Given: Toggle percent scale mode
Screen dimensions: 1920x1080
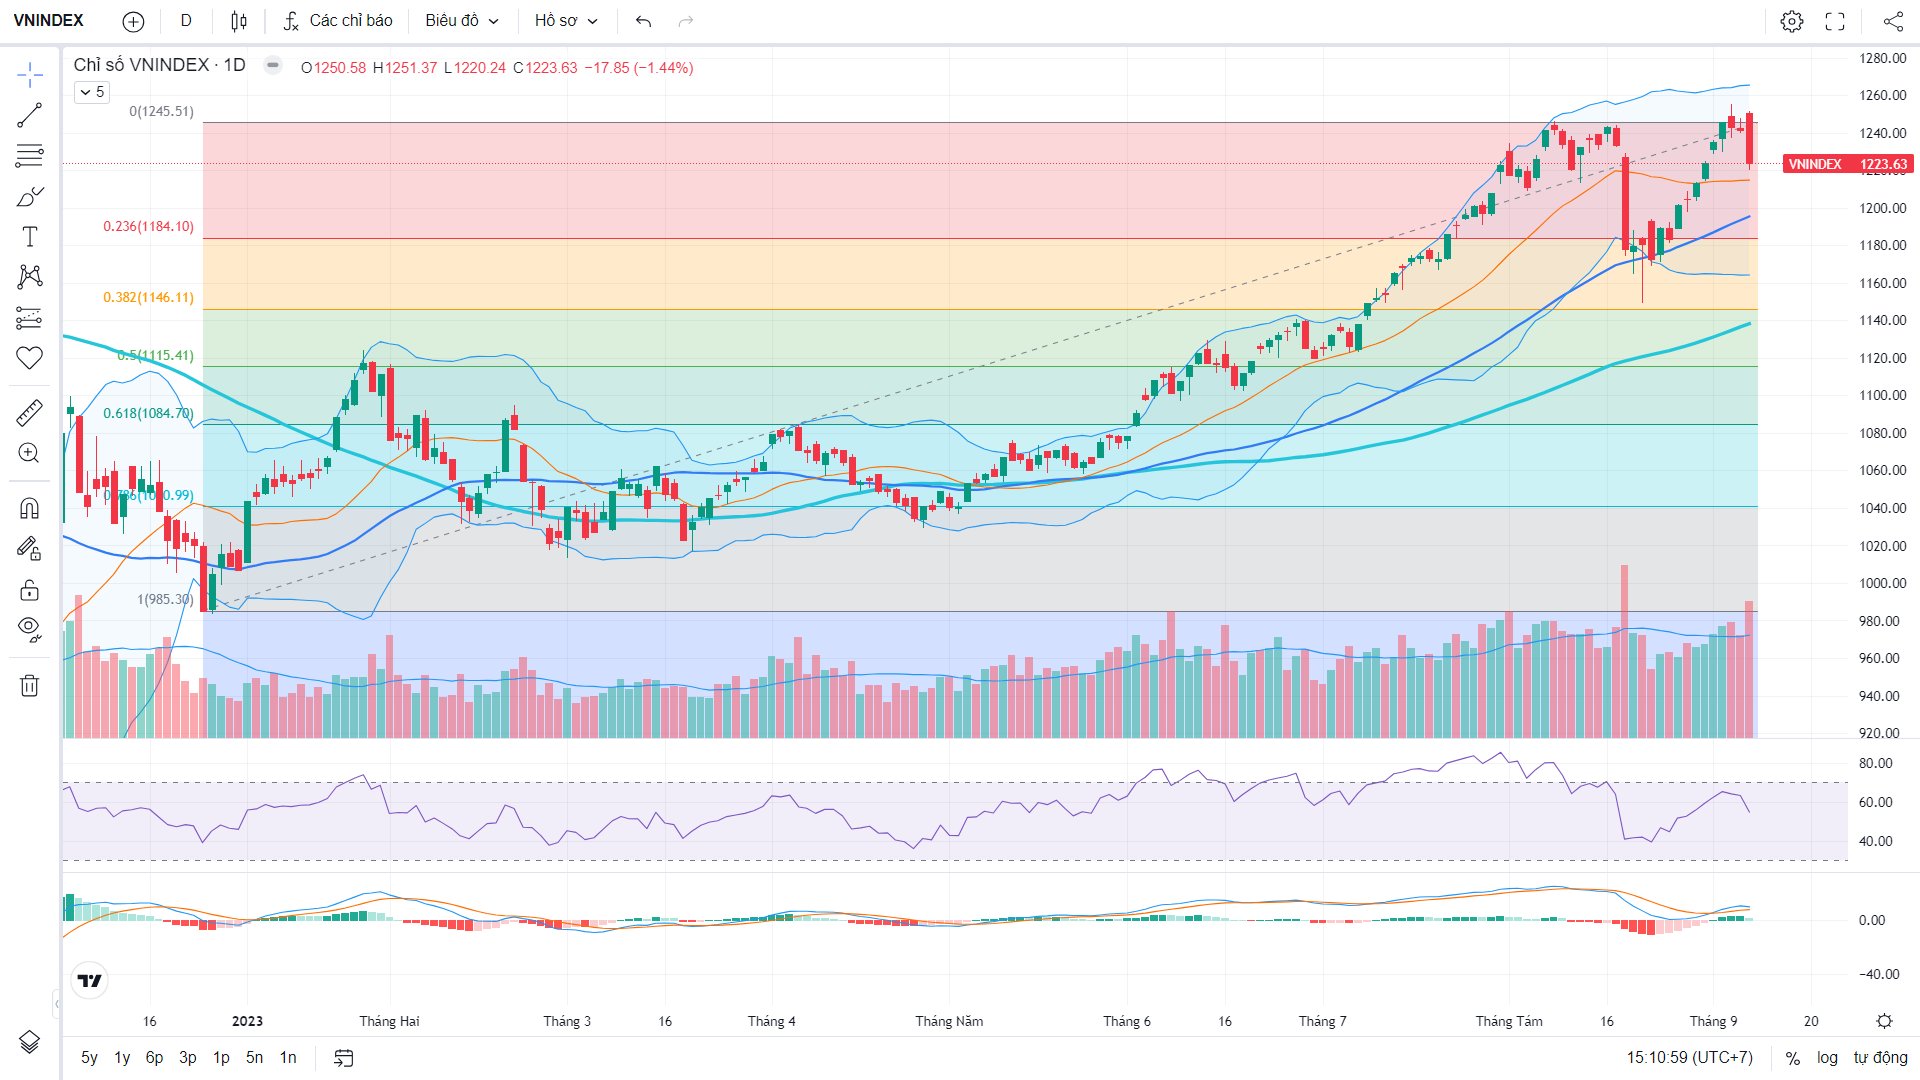Looking at the screenshot, I should (x=1793, y=1058).
